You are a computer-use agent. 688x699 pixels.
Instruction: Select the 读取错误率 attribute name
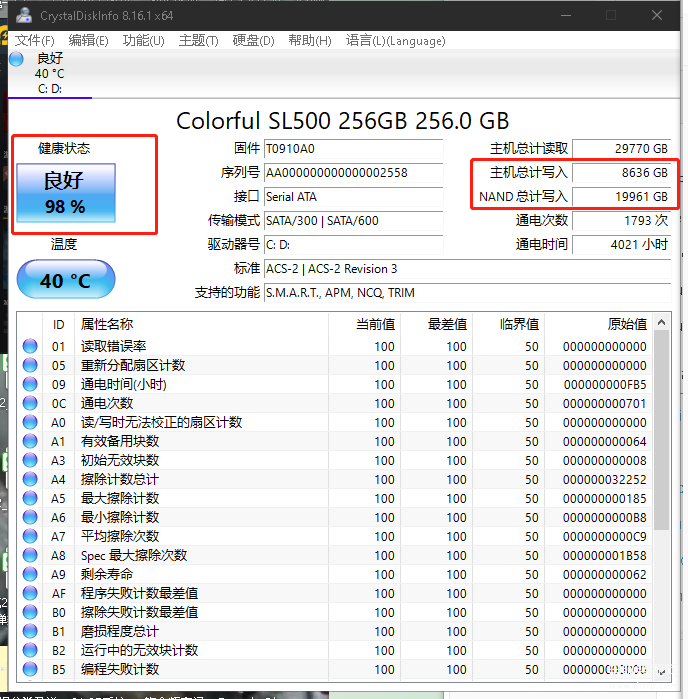[x=113, y=346]
